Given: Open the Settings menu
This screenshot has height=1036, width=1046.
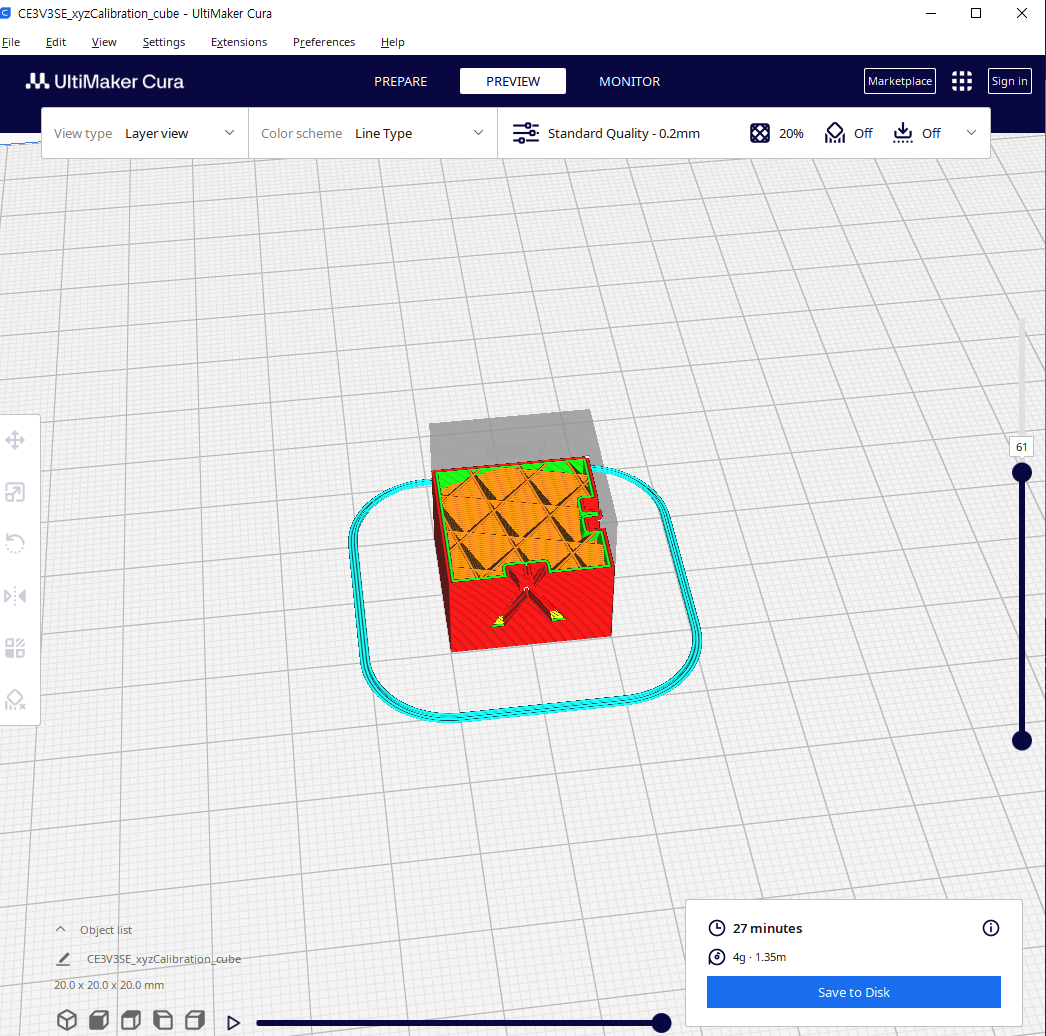Looking at the screenshot, I should [x=163, y=42].
